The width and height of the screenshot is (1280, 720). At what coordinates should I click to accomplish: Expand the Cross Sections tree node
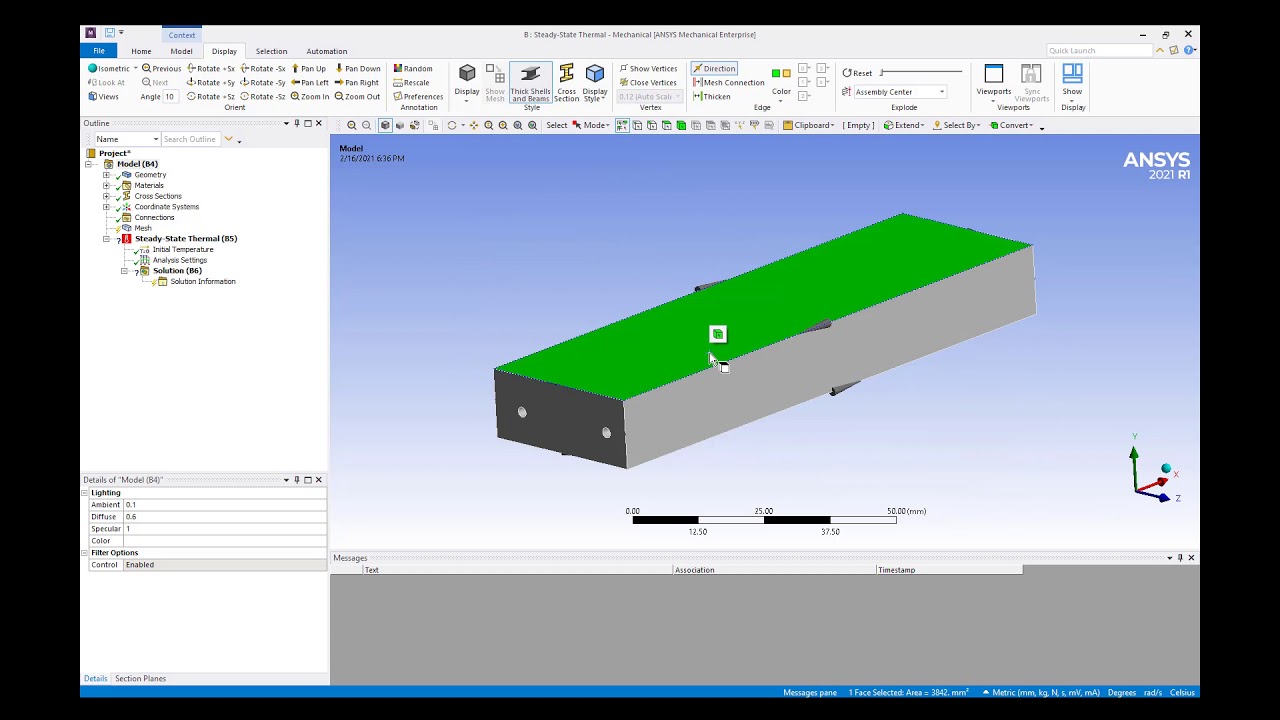106,196
